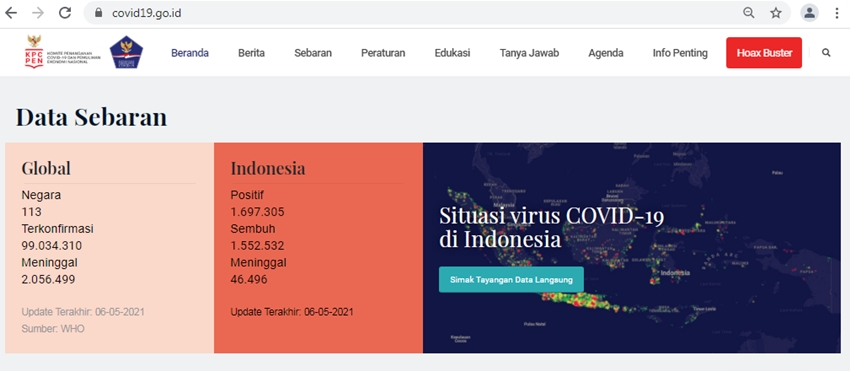Open the Berita menu item
Viewport: 850px width, 371px height.
click(x=252, y=53)
